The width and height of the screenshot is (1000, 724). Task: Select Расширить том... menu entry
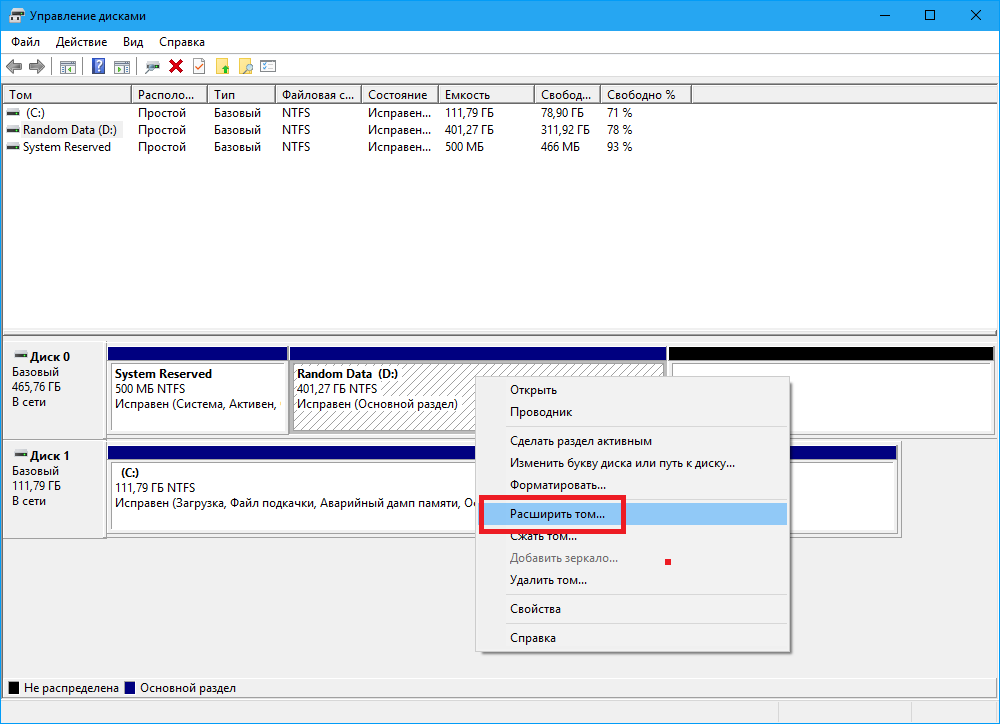[x=633, y=514]
